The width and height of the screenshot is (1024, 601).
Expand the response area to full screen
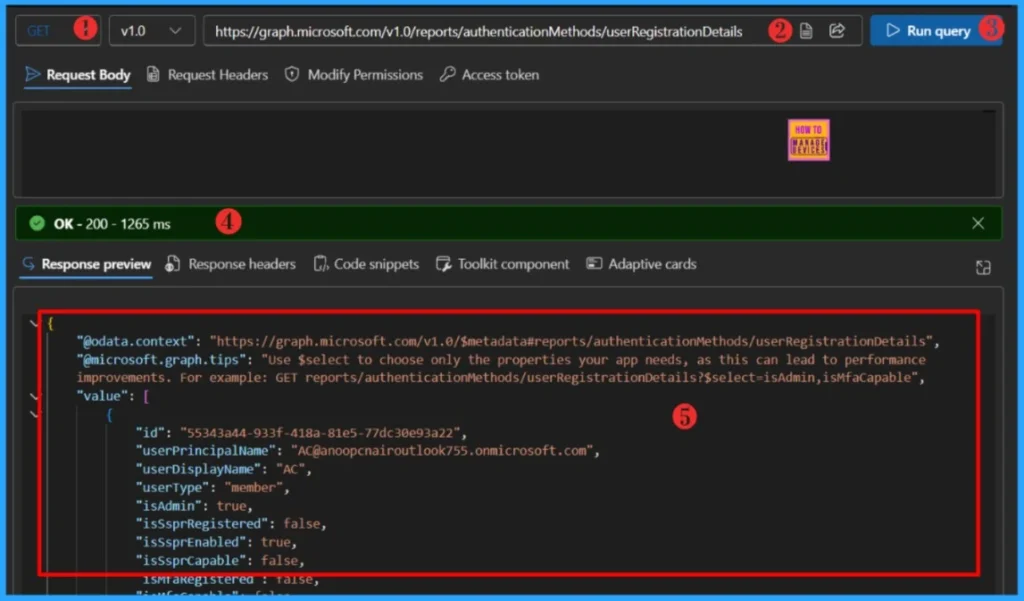[x=983, y=267]
